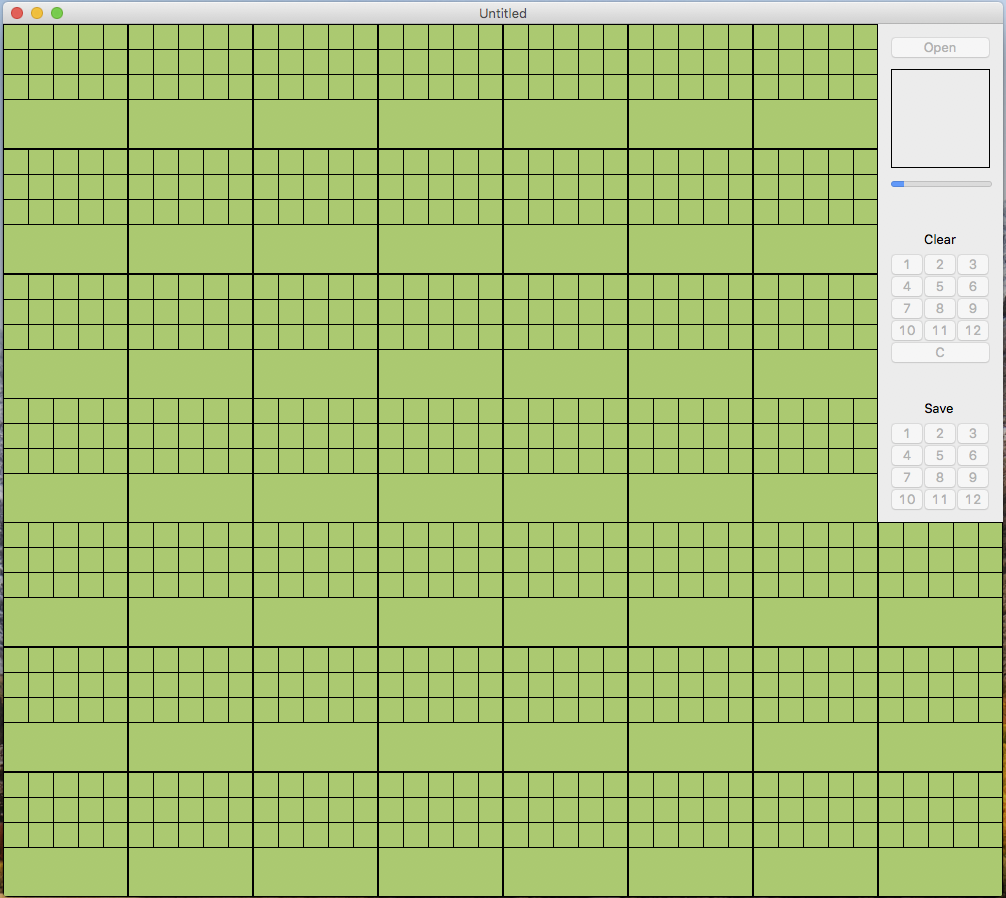Clear slot 1 in the Clear group
Viewport: 1006px width, 898px height.
[907, 264]
